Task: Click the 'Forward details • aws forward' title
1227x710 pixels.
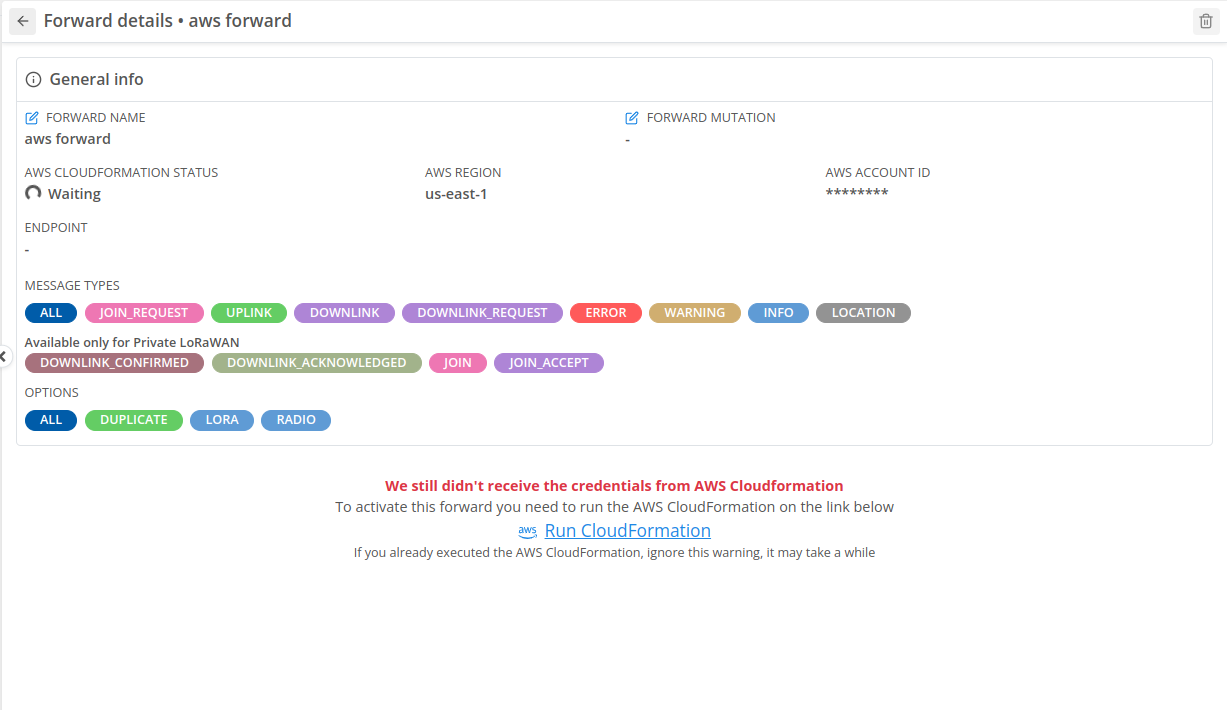Action: tap(168, 21)
